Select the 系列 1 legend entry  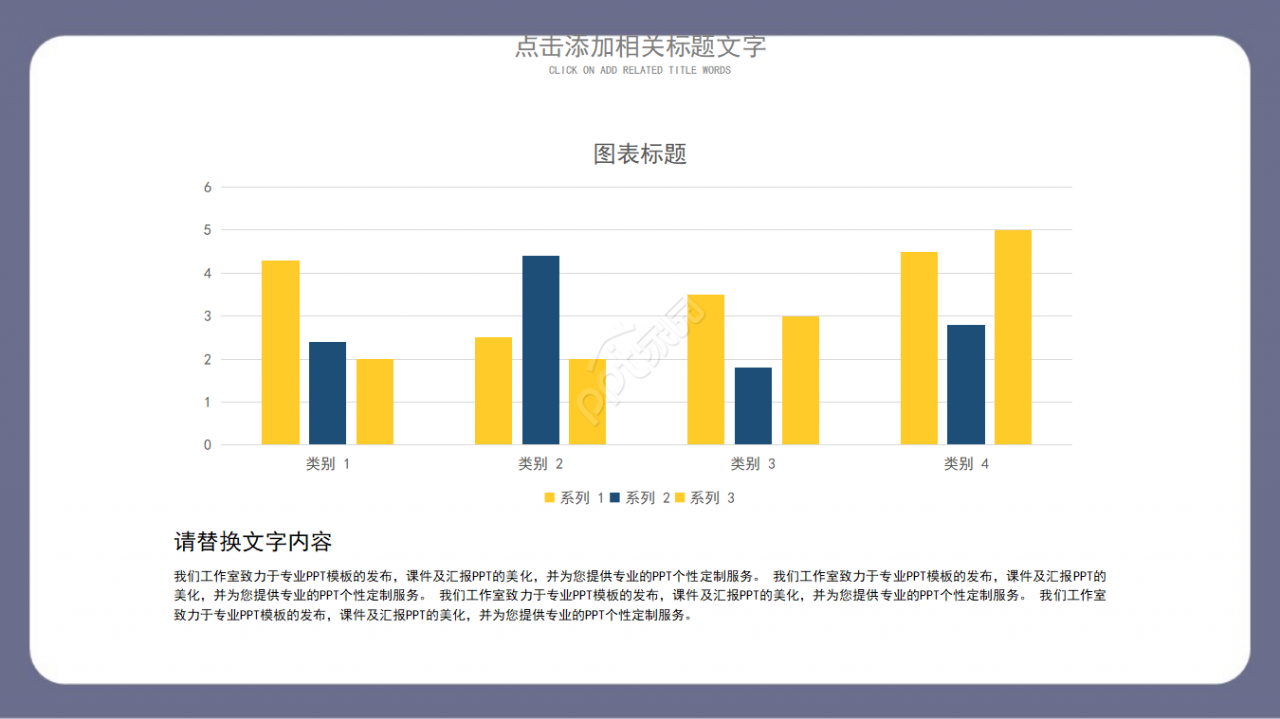click(574, 498)
